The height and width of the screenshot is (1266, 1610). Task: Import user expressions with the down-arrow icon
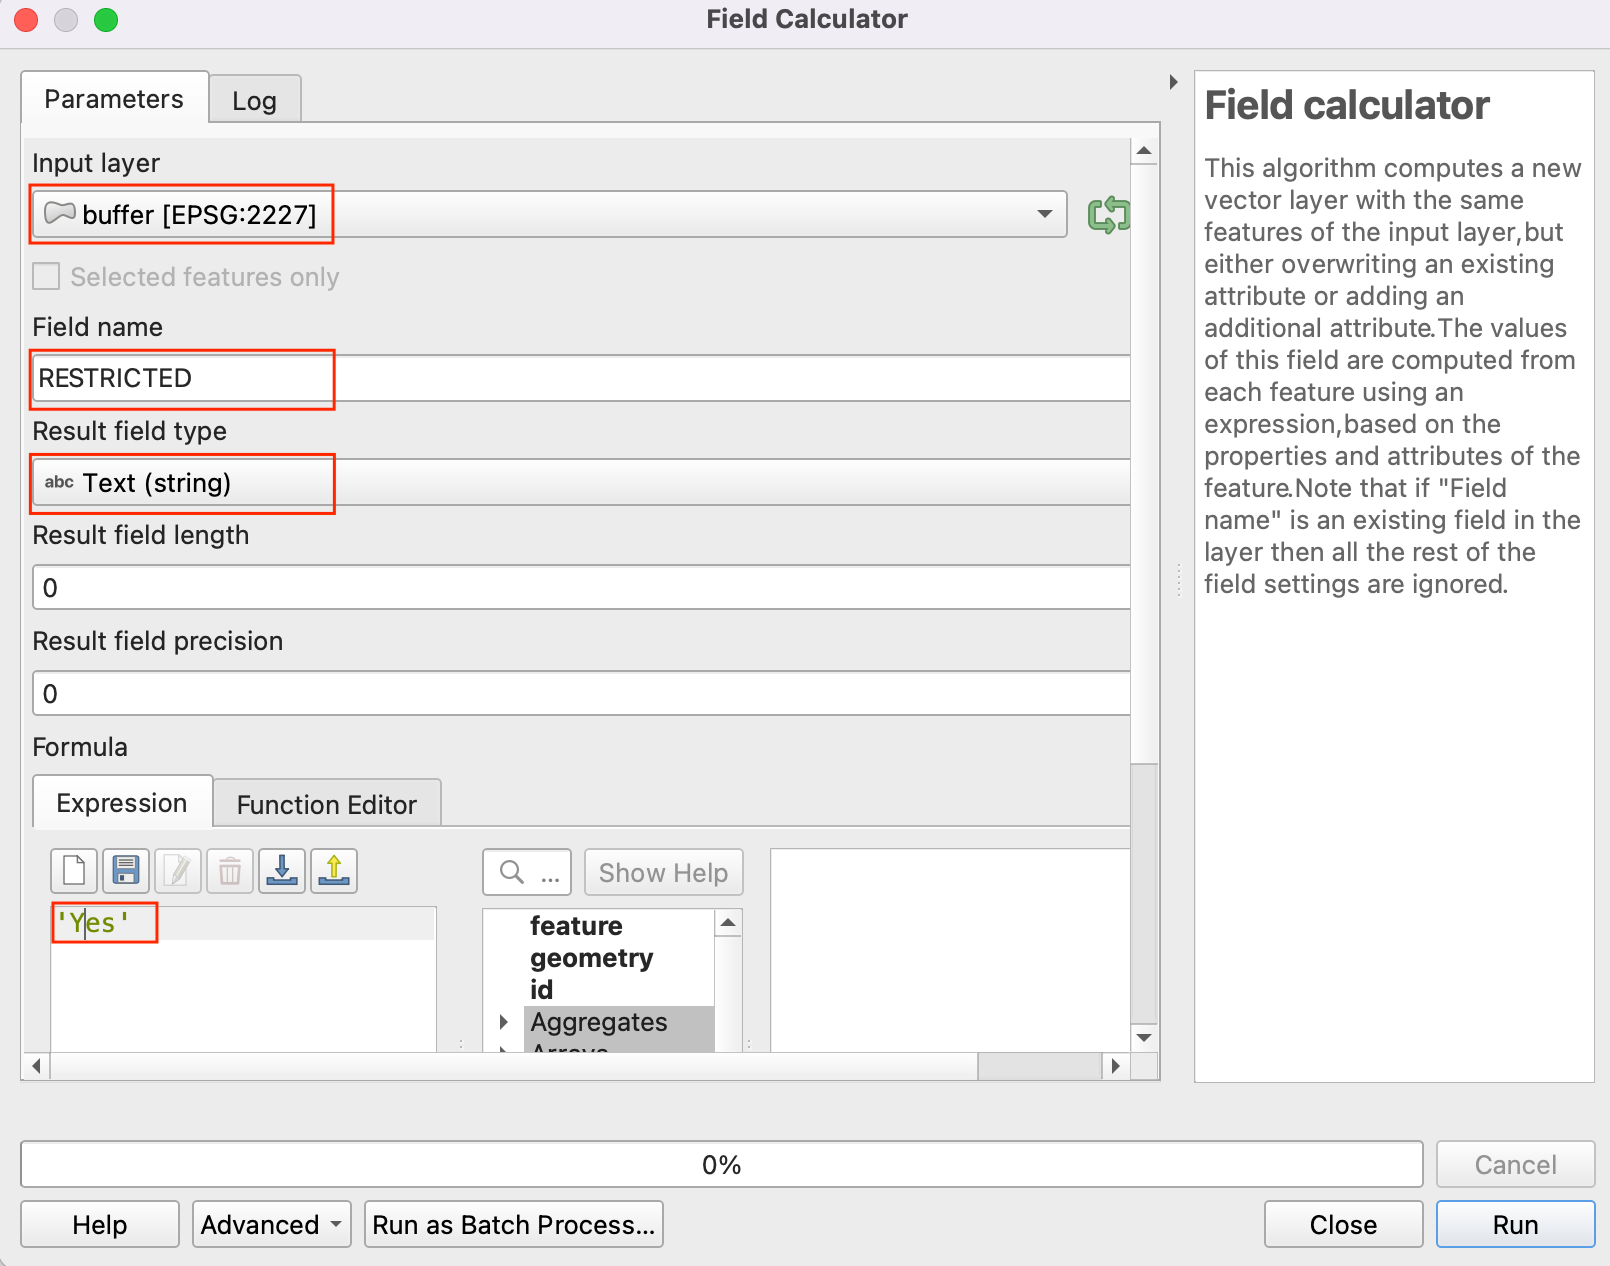282,871
